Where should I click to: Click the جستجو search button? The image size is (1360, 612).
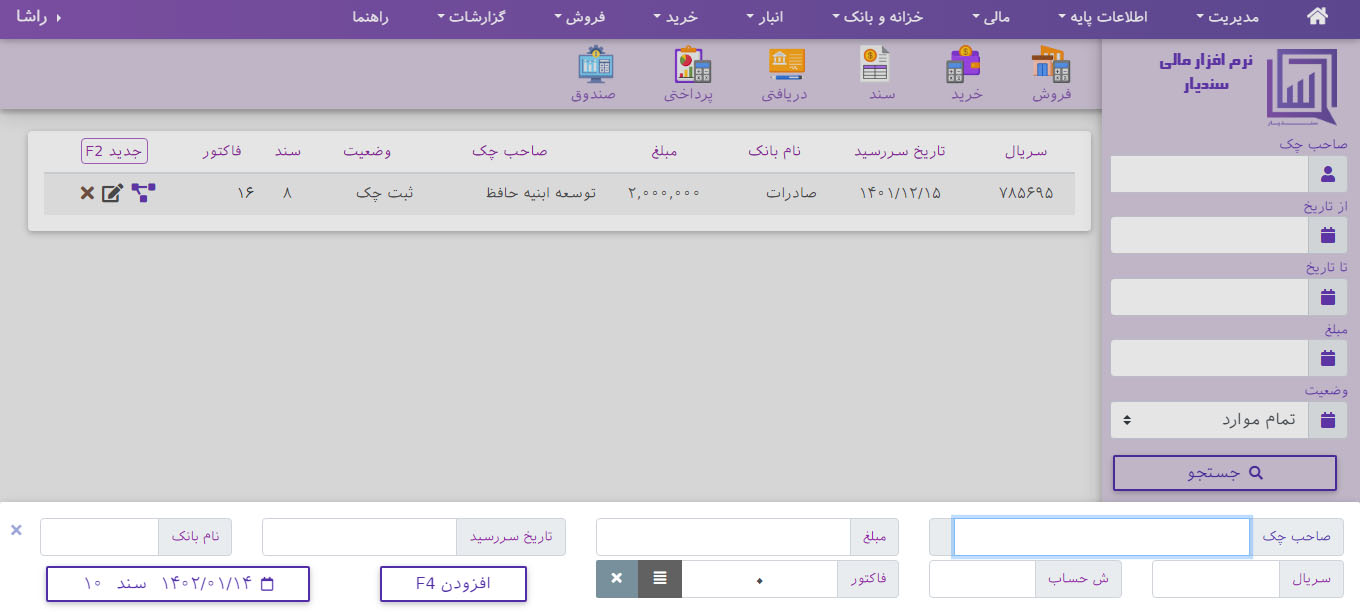pos(1224,473)
